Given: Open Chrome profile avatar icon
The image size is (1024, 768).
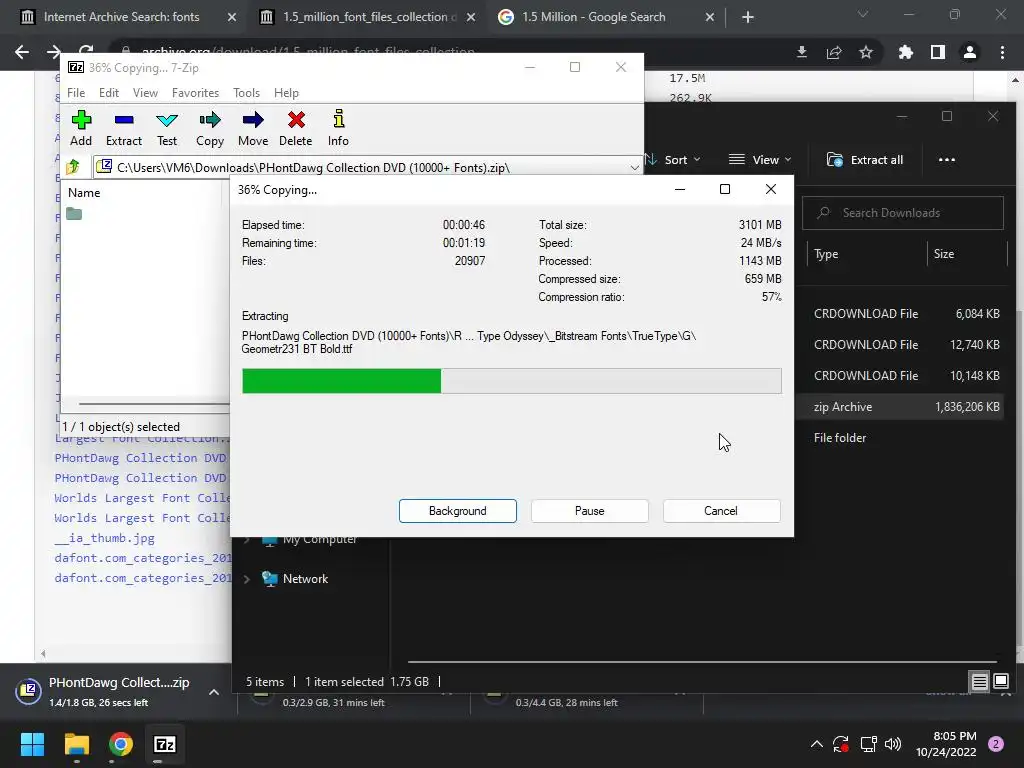Looking at the screenshot, I should (x=970, y=52).
